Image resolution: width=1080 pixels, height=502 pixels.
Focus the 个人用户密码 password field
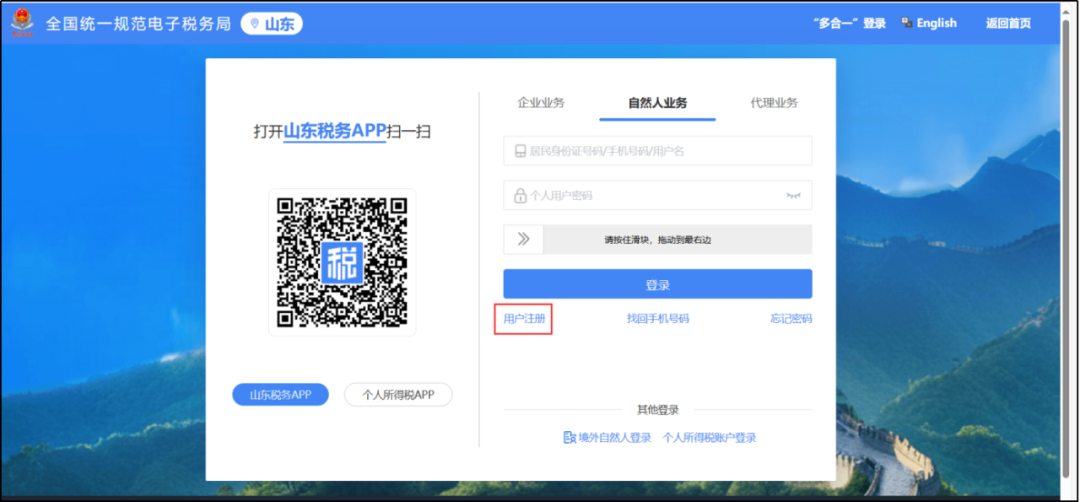[658, 196]
